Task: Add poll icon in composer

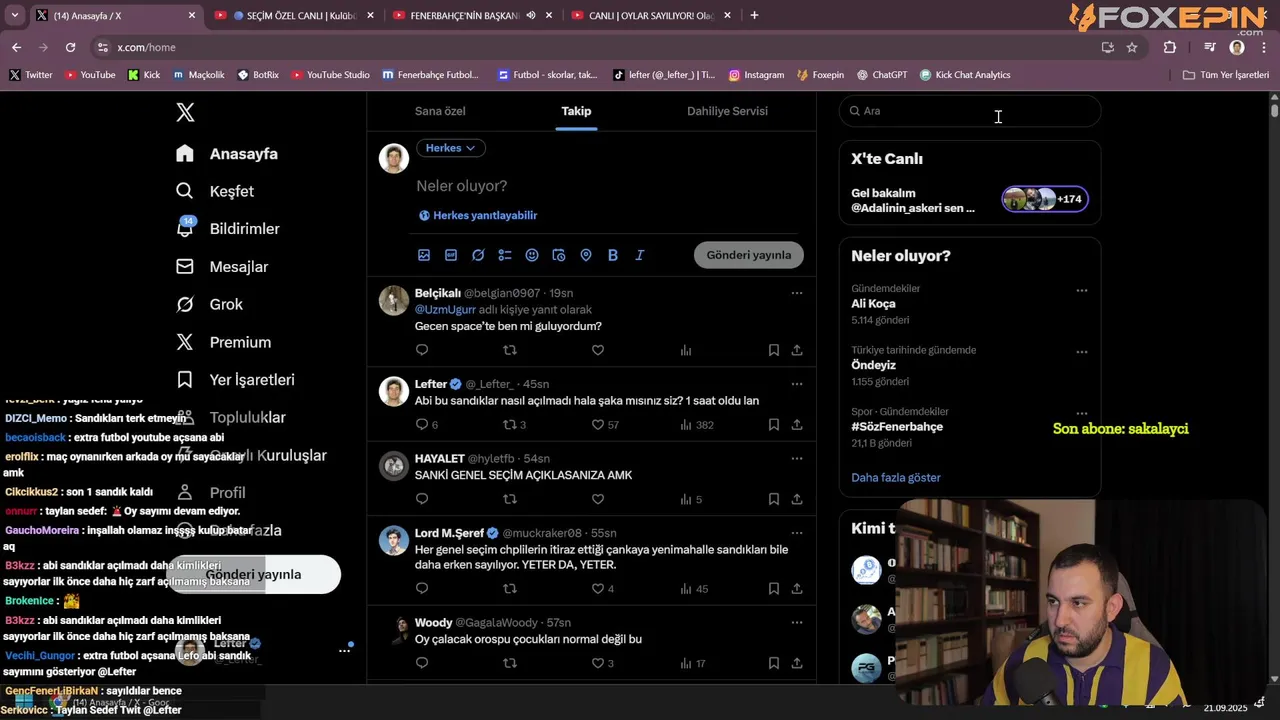Action: tap(505, 255)
